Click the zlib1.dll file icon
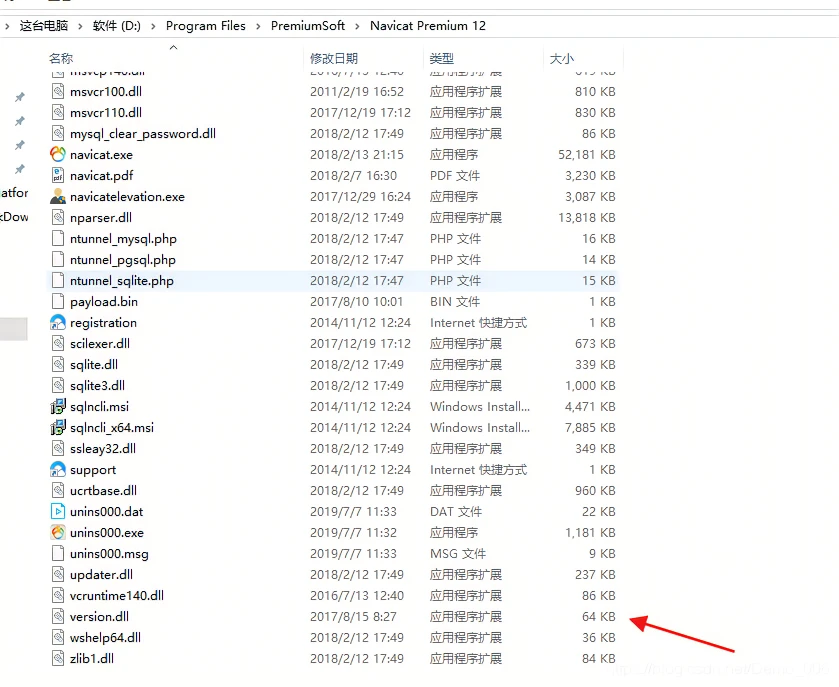839x687 pixels. click(58, 658)
